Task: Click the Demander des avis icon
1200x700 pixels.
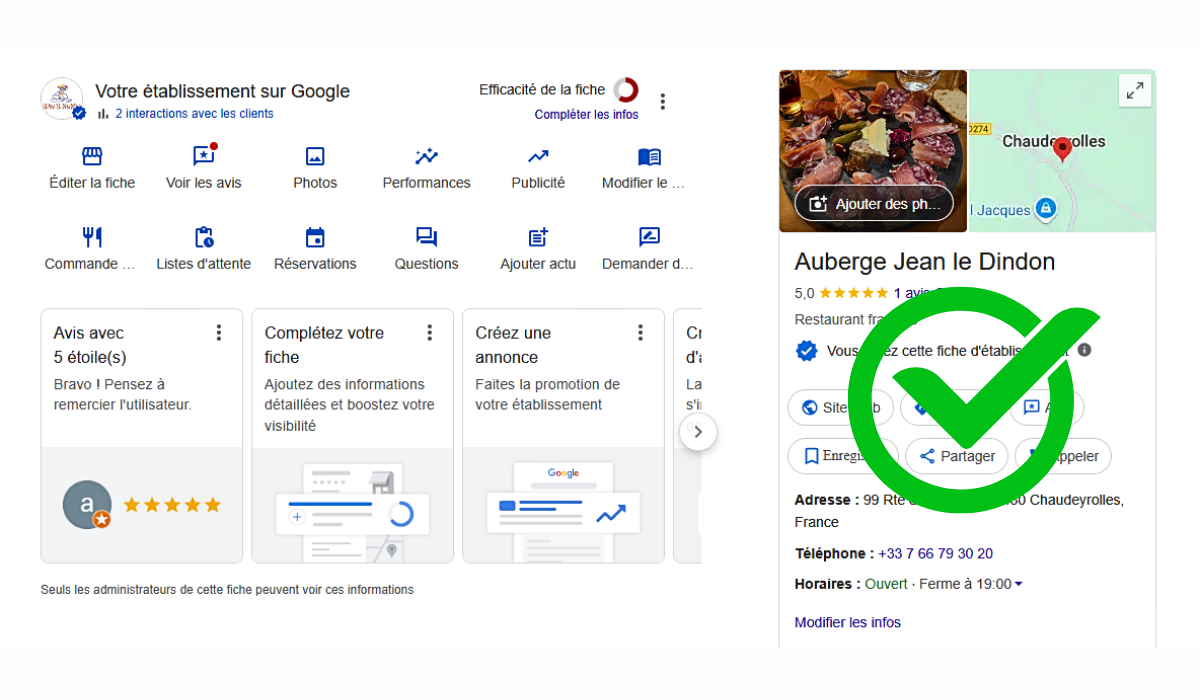Action: point(649,237)
